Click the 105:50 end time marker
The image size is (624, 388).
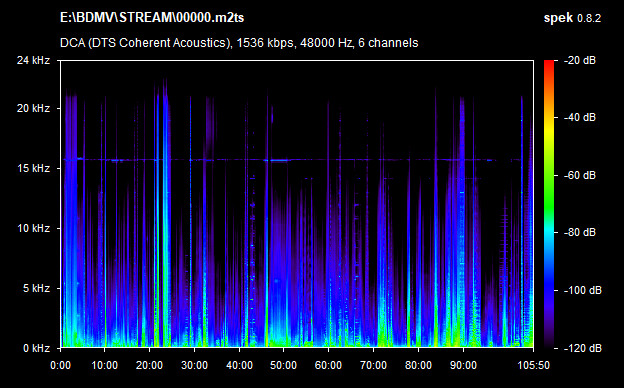533,365
